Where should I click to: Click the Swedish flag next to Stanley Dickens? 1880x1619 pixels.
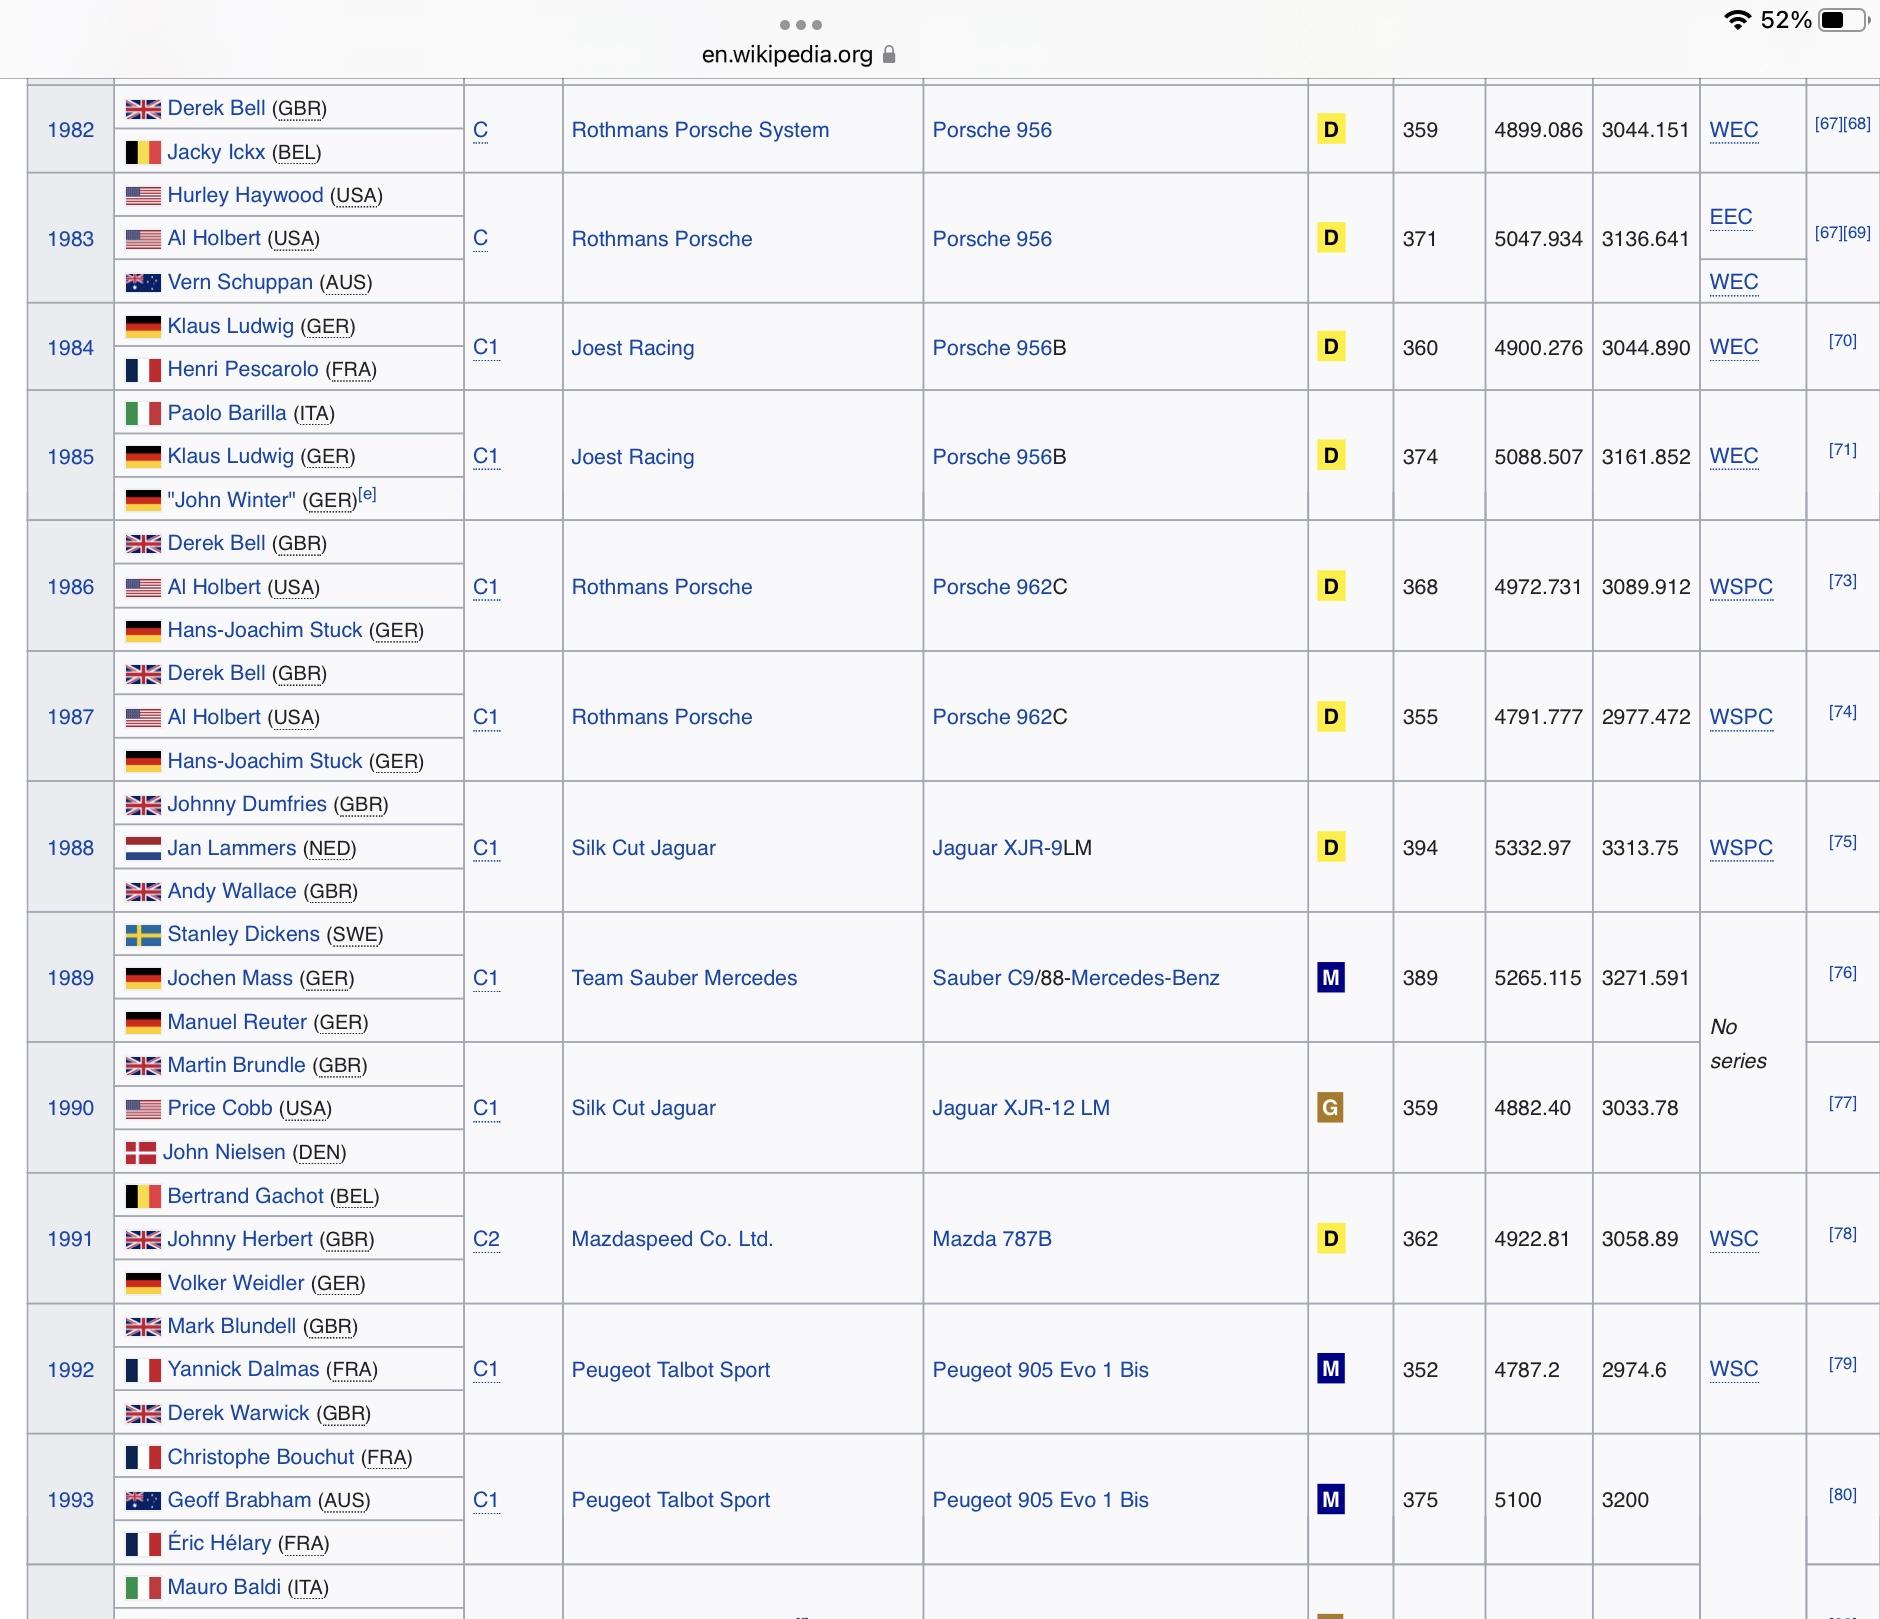143,935
